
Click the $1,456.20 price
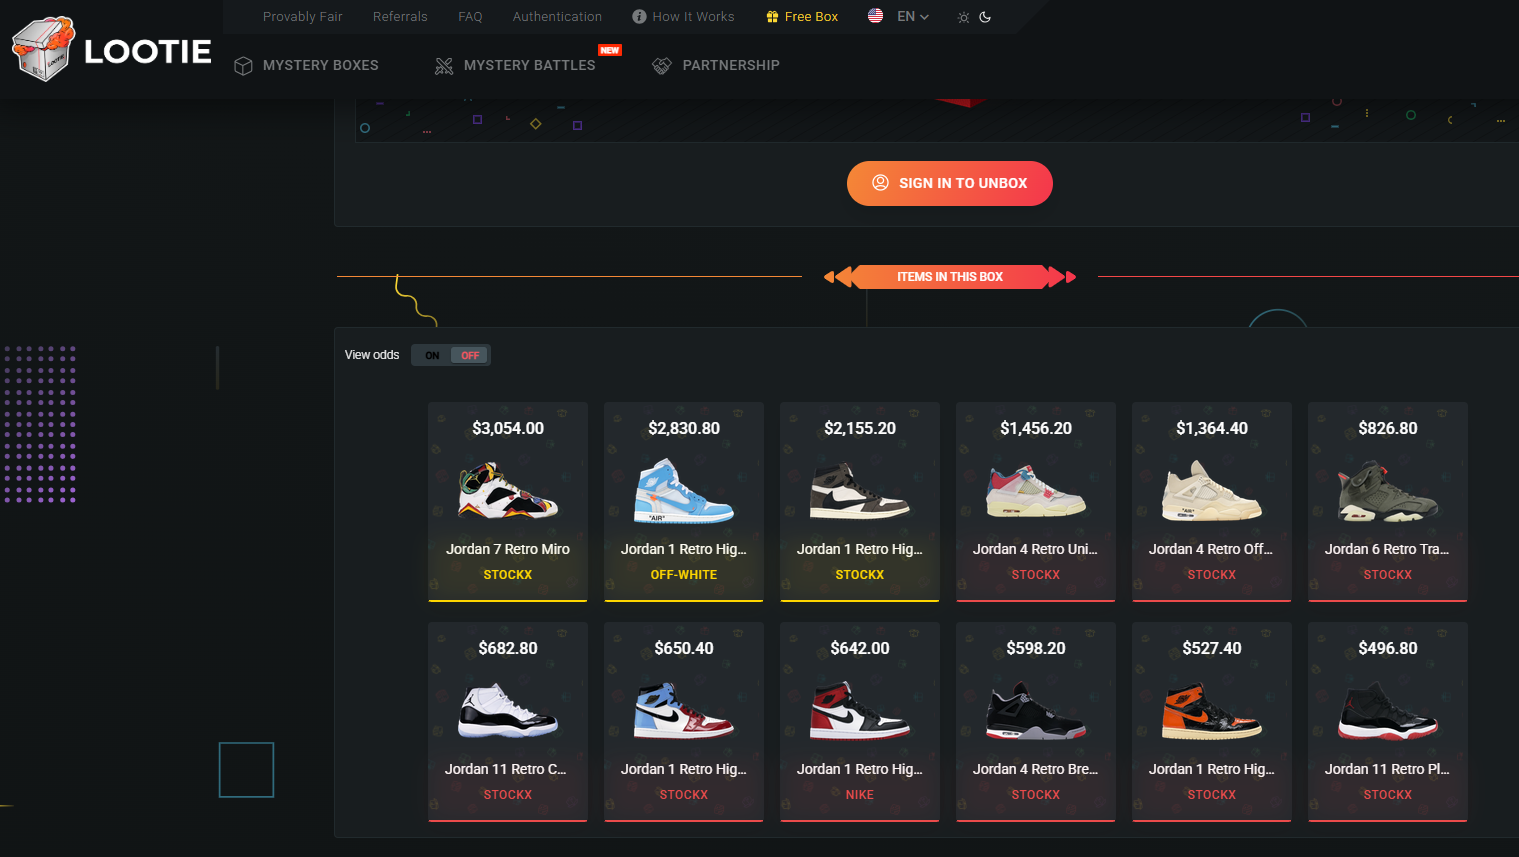(1036, 428)
